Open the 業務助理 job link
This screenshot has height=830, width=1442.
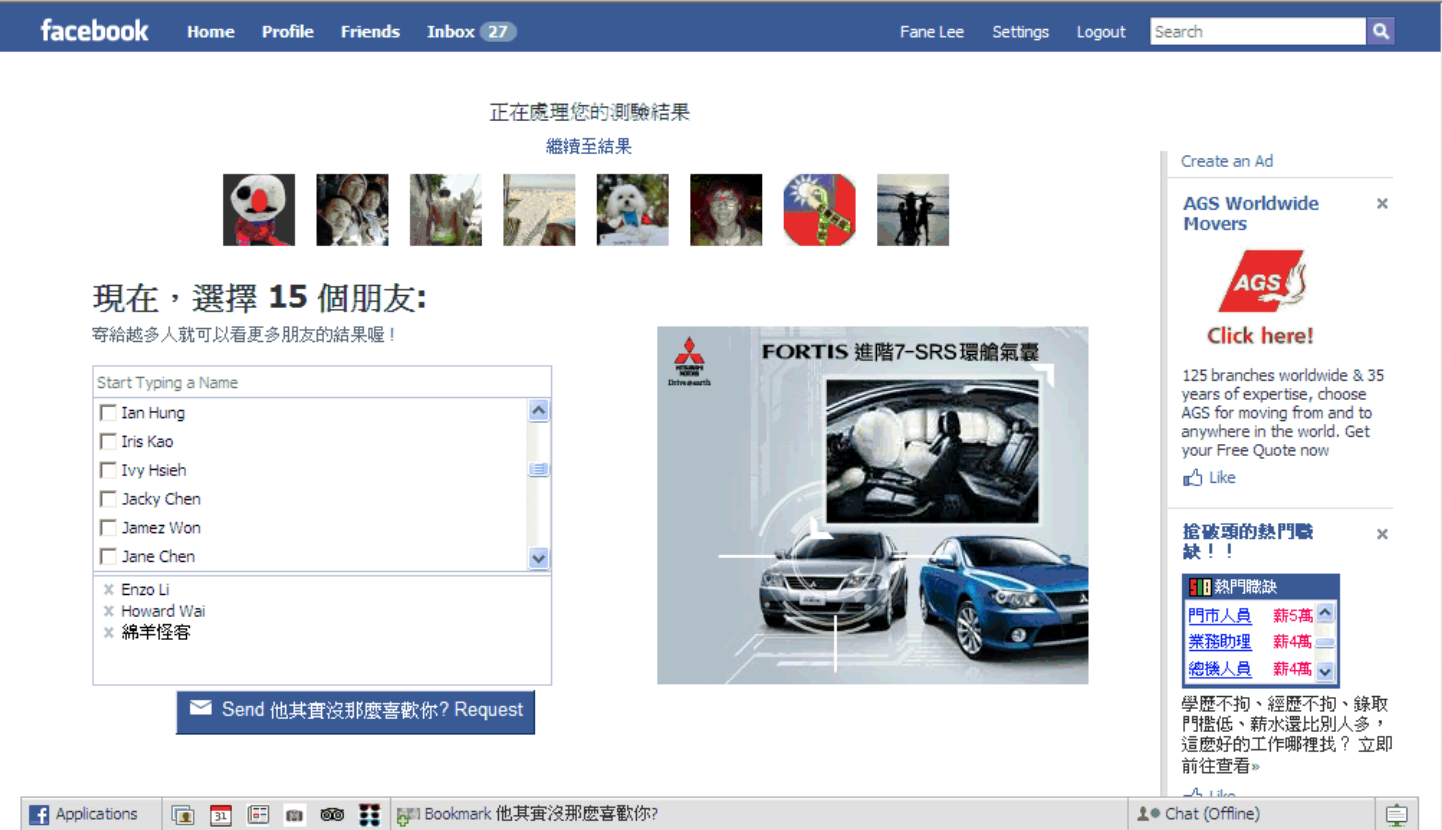[1220, 642]
